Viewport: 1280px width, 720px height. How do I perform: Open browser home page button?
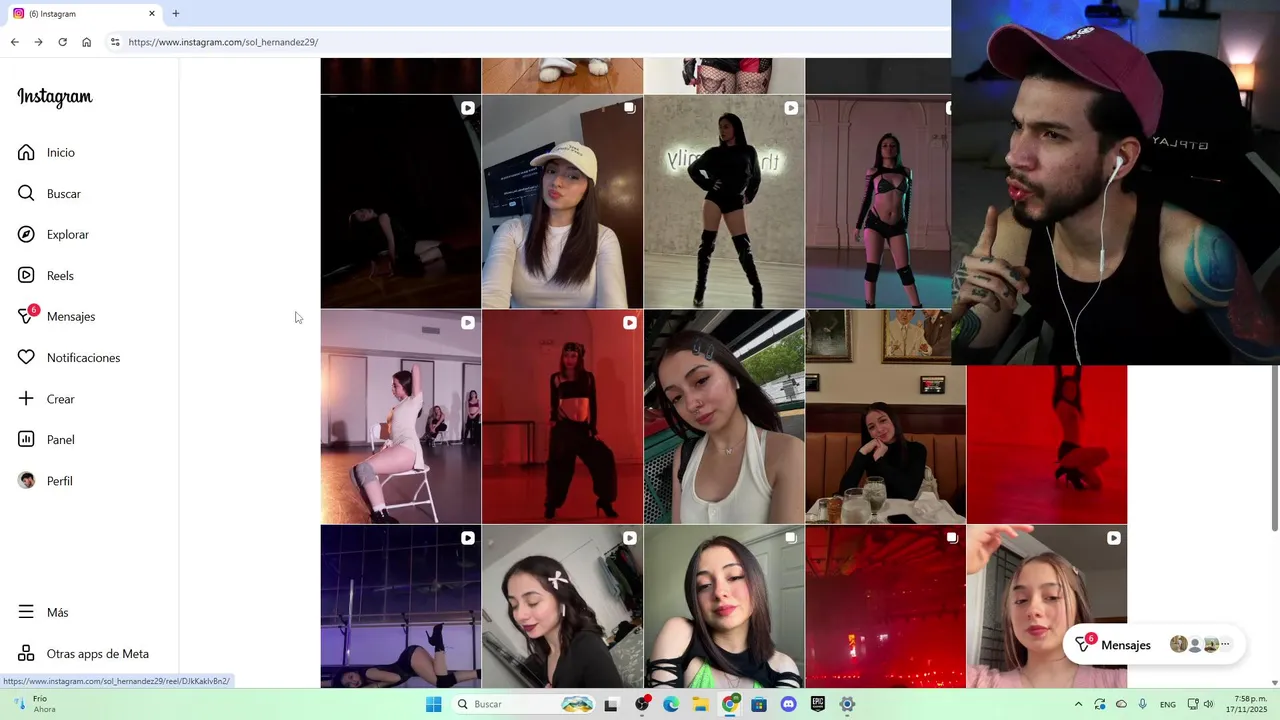[86, 42]
